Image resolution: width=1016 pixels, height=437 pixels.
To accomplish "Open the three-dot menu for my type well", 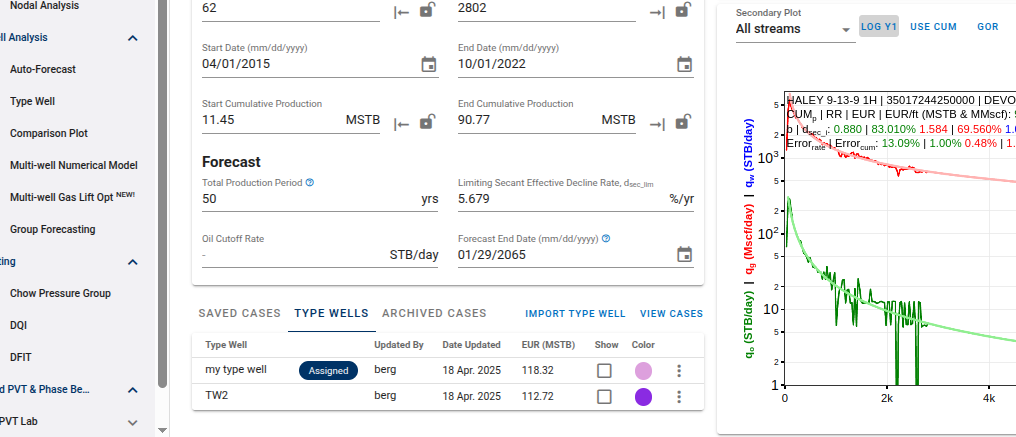I will [x=679, y=371].
